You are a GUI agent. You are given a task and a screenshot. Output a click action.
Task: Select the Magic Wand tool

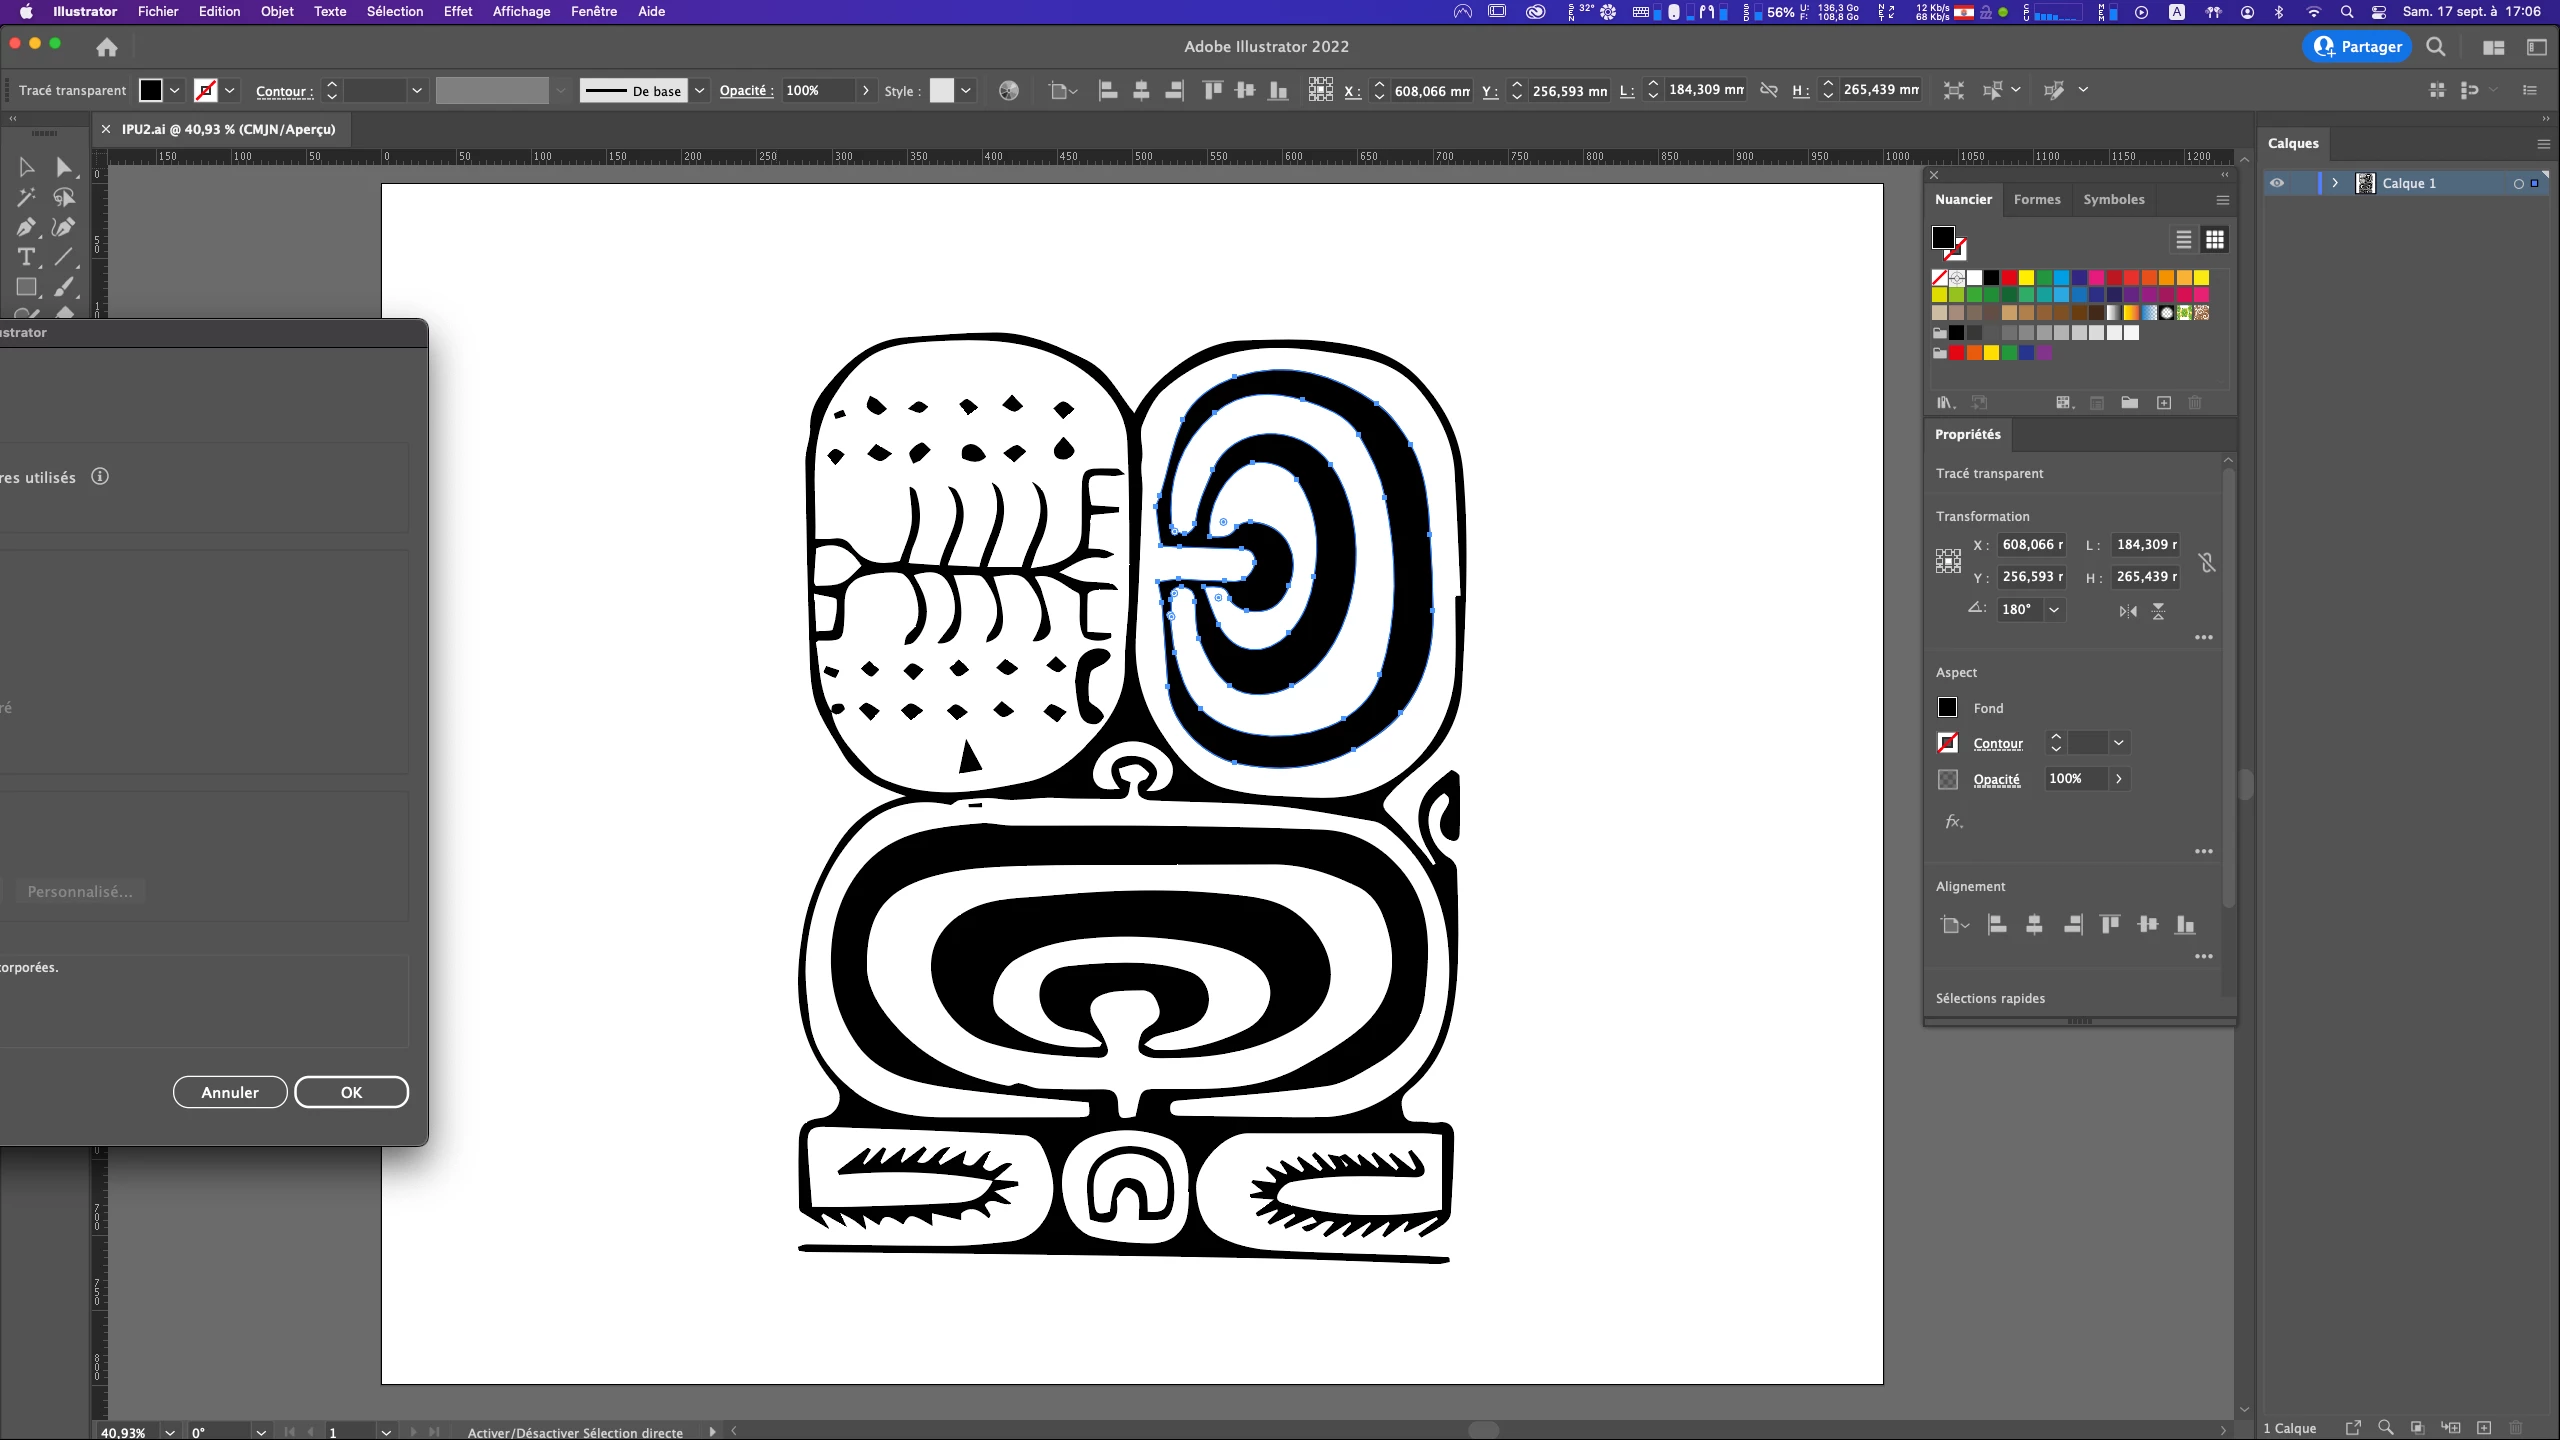click(26, 197)
